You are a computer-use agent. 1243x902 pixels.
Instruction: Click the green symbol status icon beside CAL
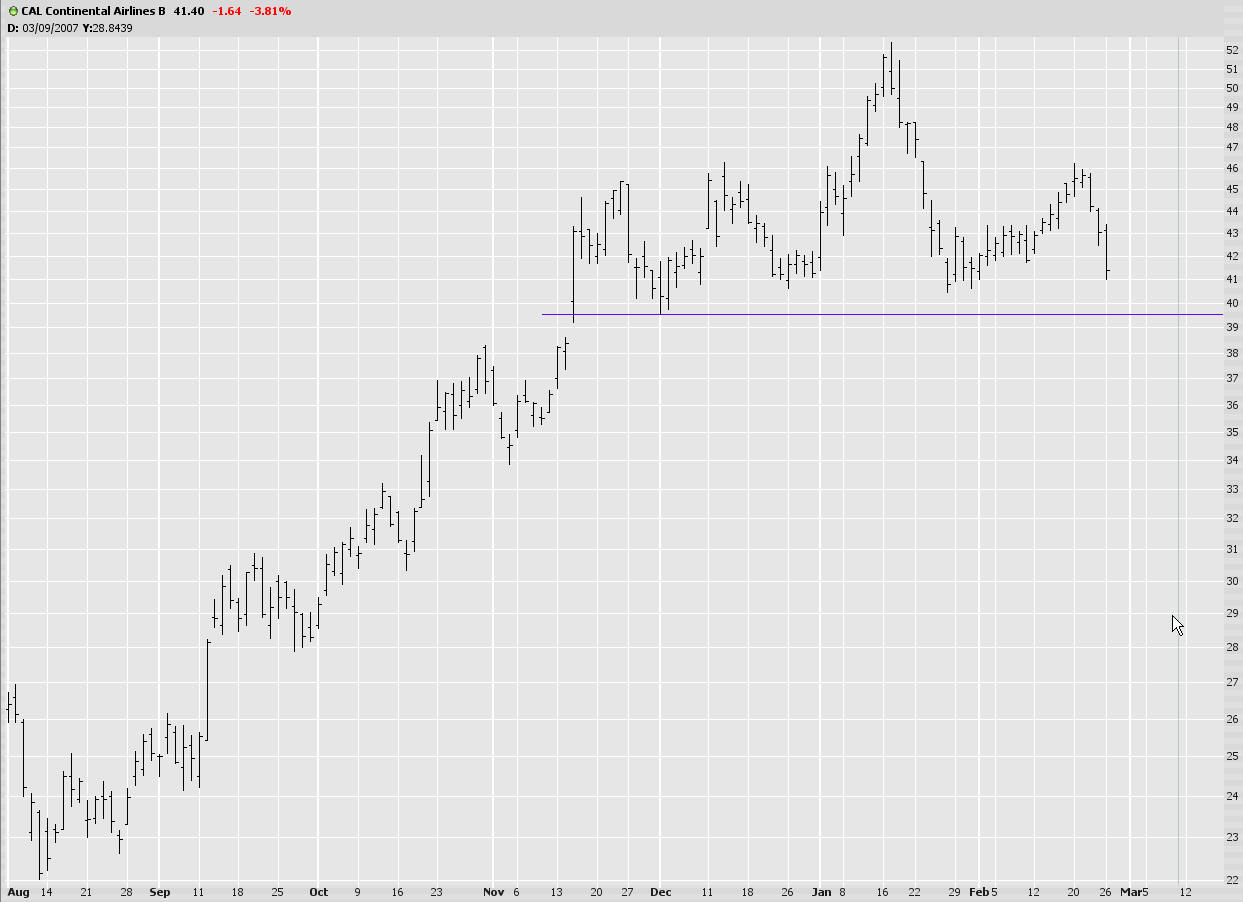12,11
